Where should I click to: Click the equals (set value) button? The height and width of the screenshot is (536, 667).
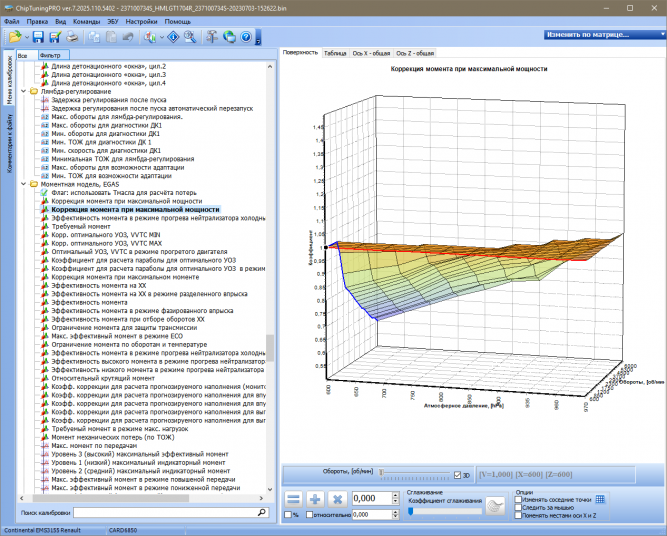[293, 499]
